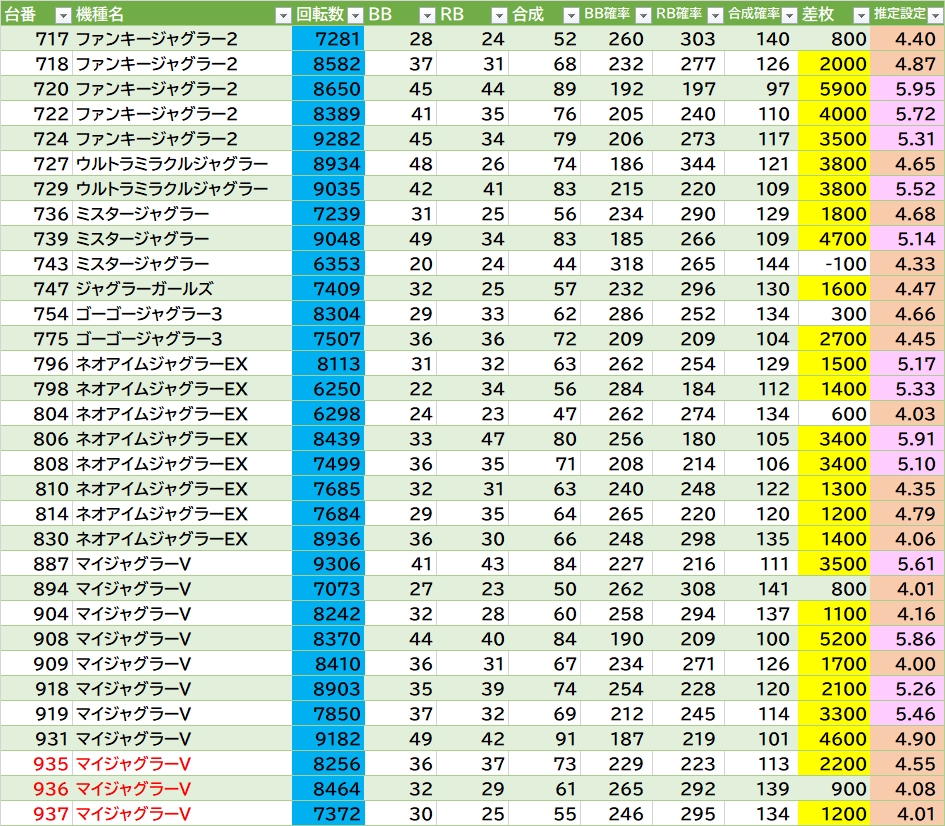The image size is (945, 826).
Task: Open the 合成 column filter arrow
Action: click(x=571, y=16)
